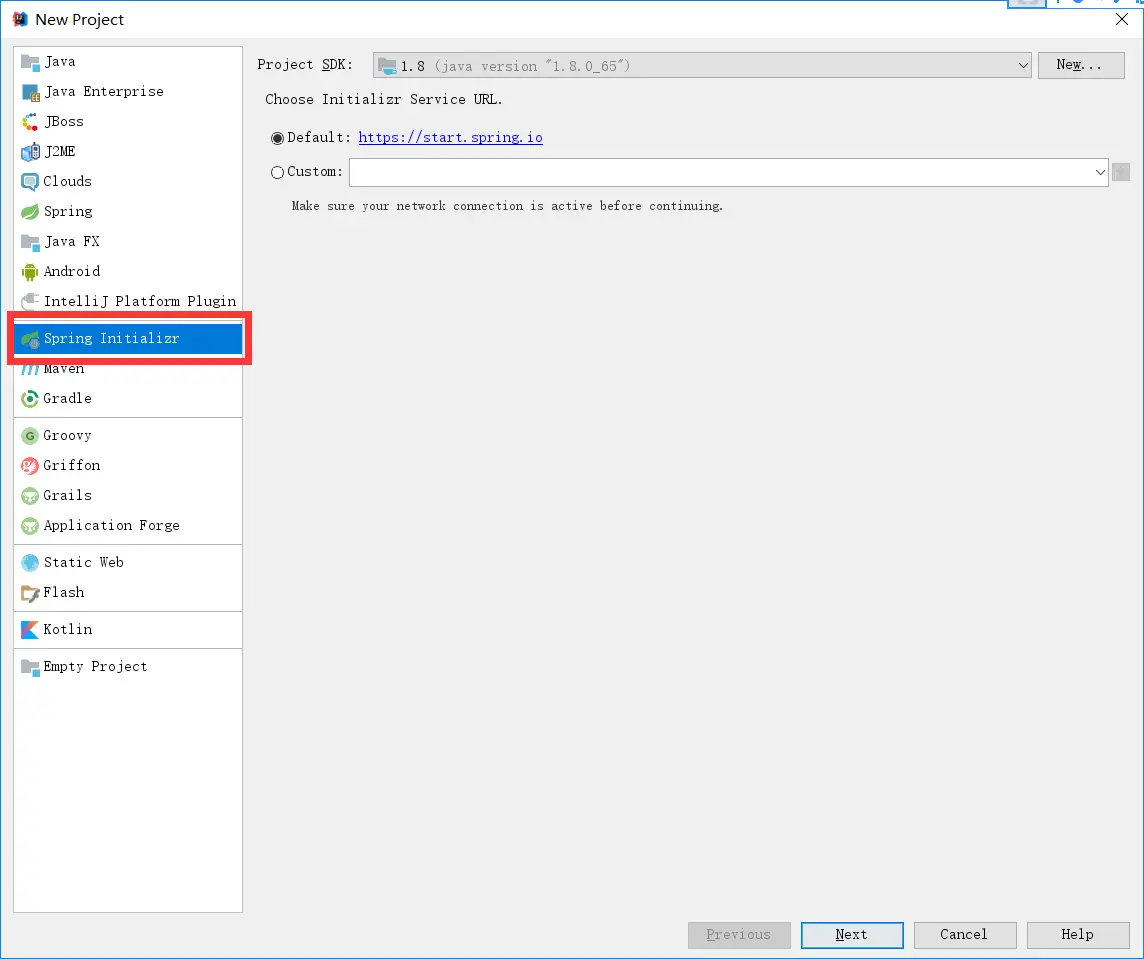Image resolution: width=1144 pixels, height=959 pixels.
Task: Choose Spring Initializr in the list
Action: click(x=128, y=339)
